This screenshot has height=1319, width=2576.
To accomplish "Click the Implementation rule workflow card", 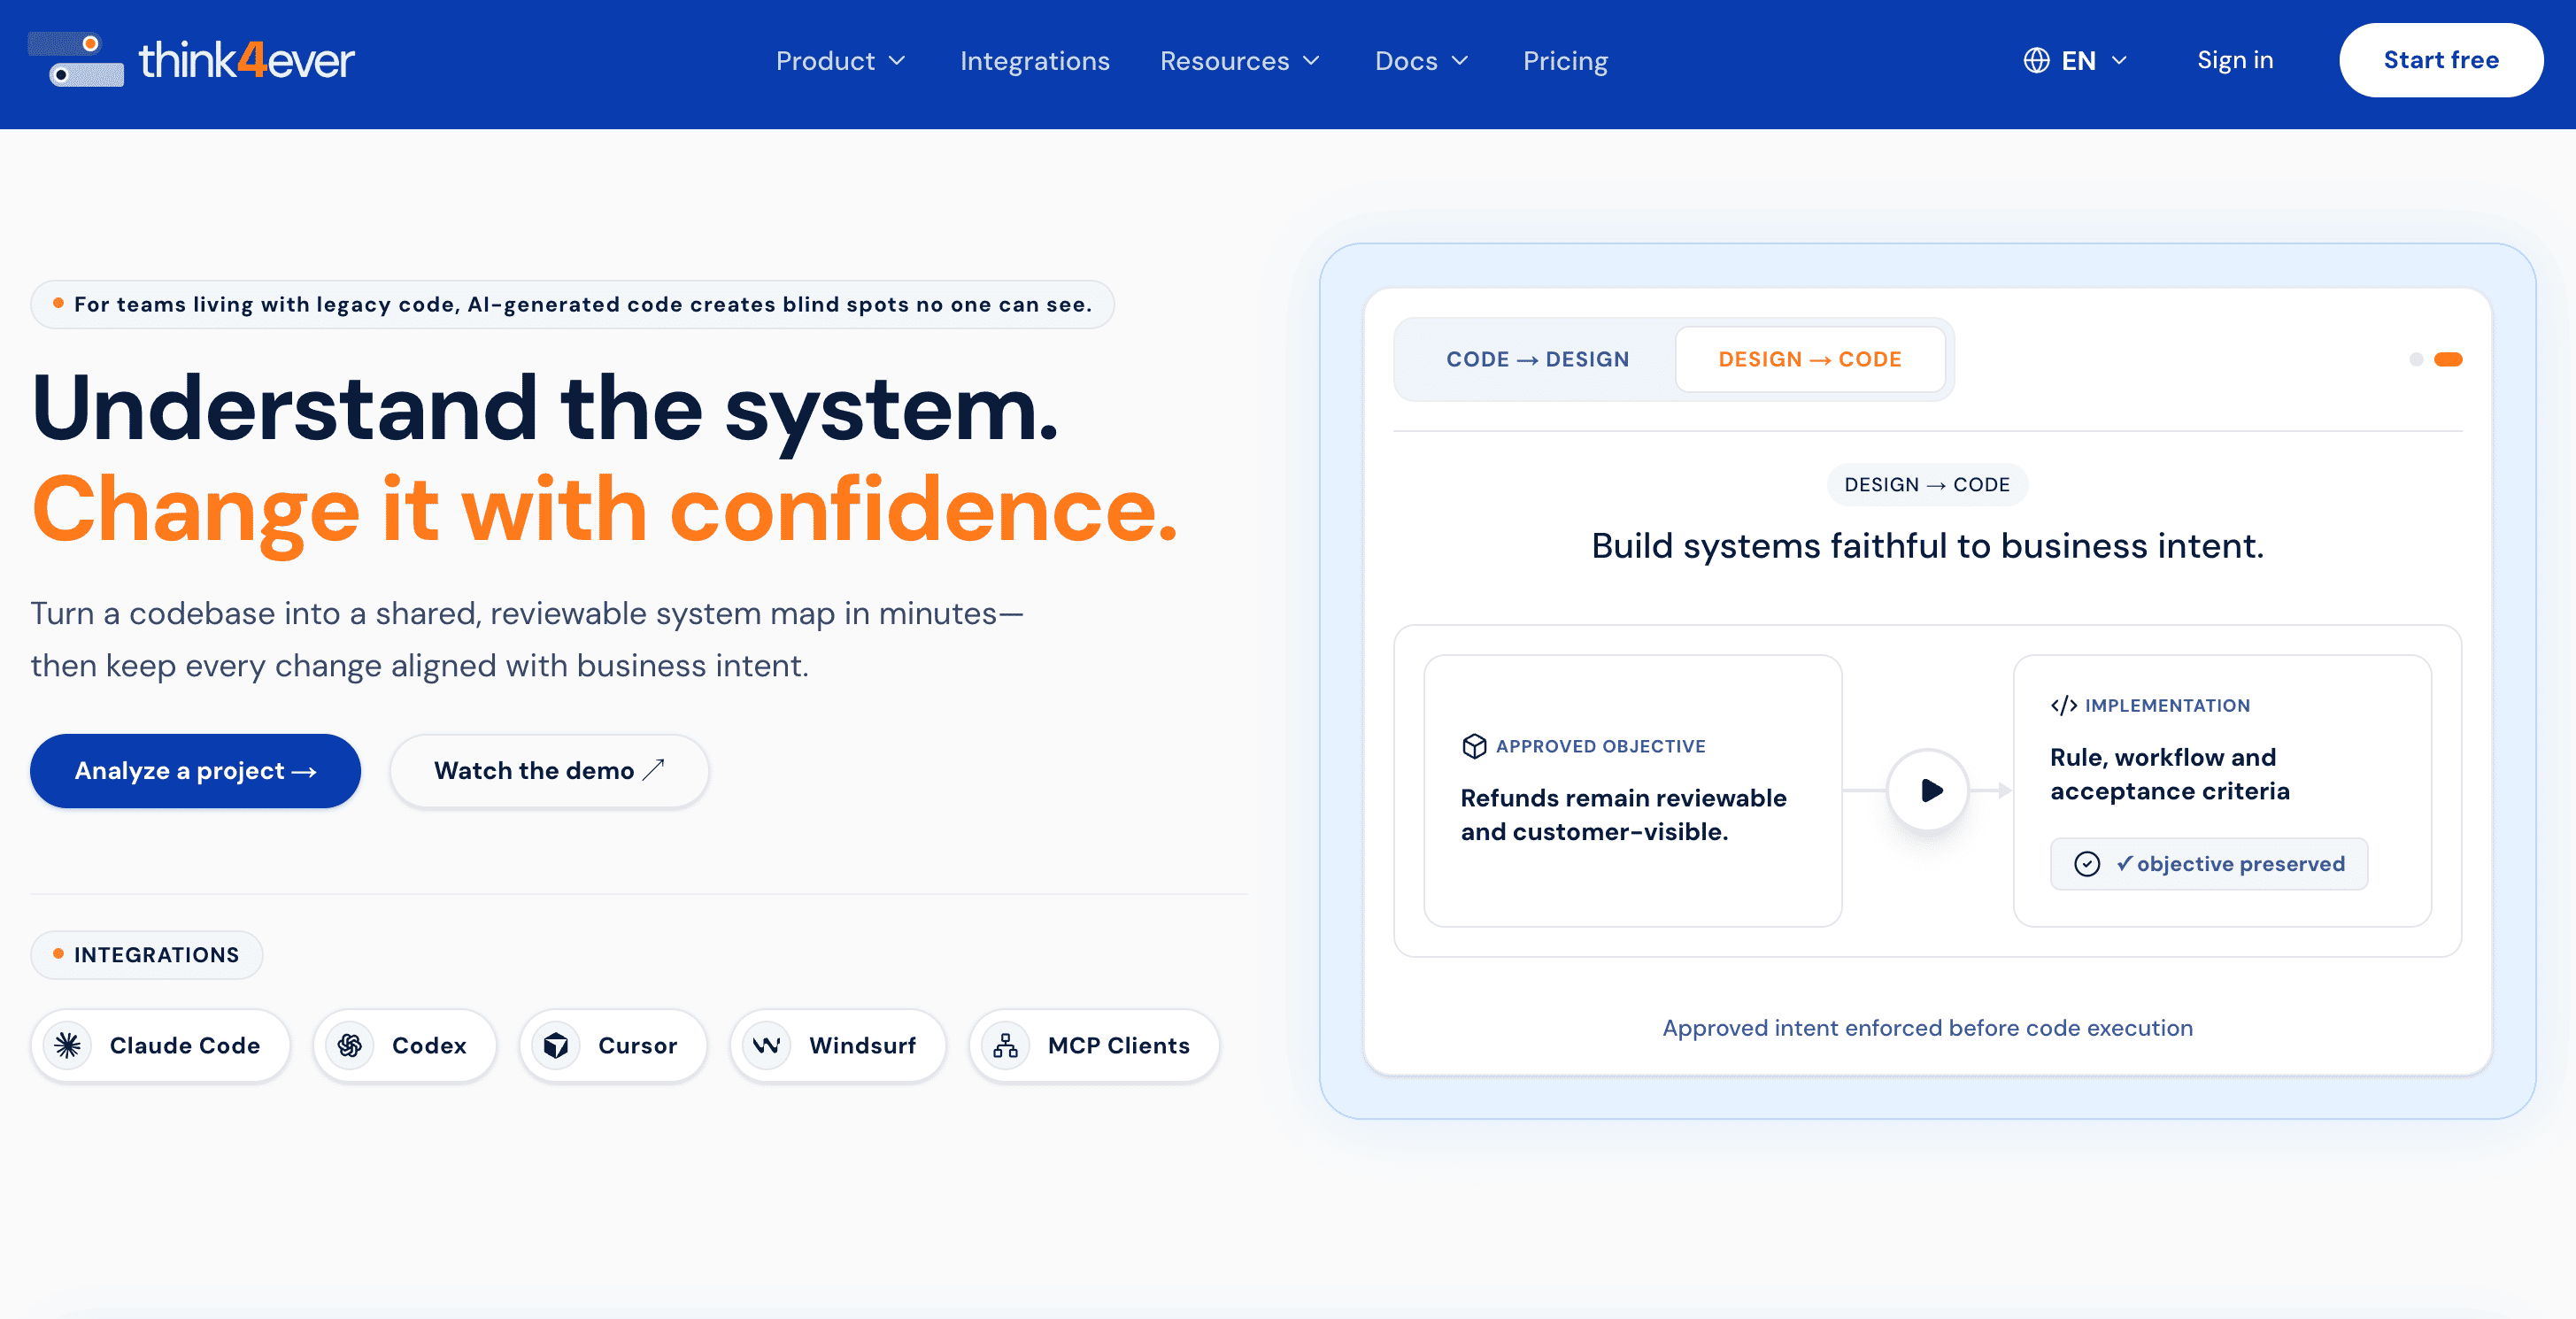I will tap(2222, 790).
